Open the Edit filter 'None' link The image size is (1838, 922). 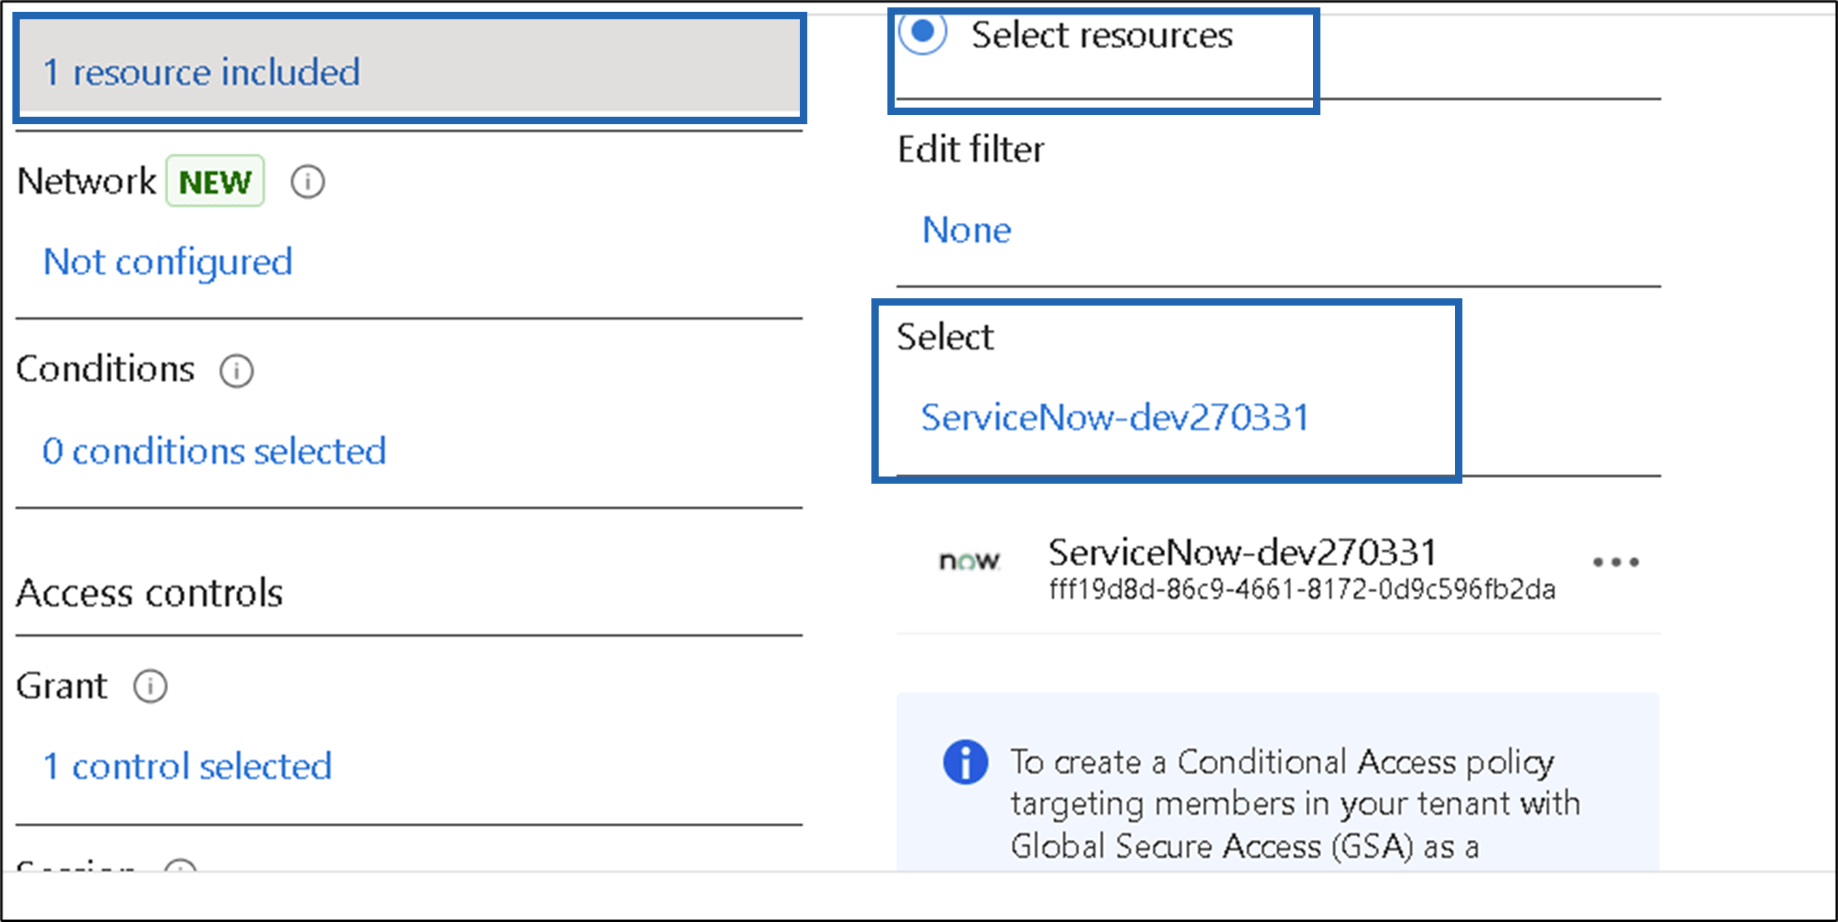point(966,230)
